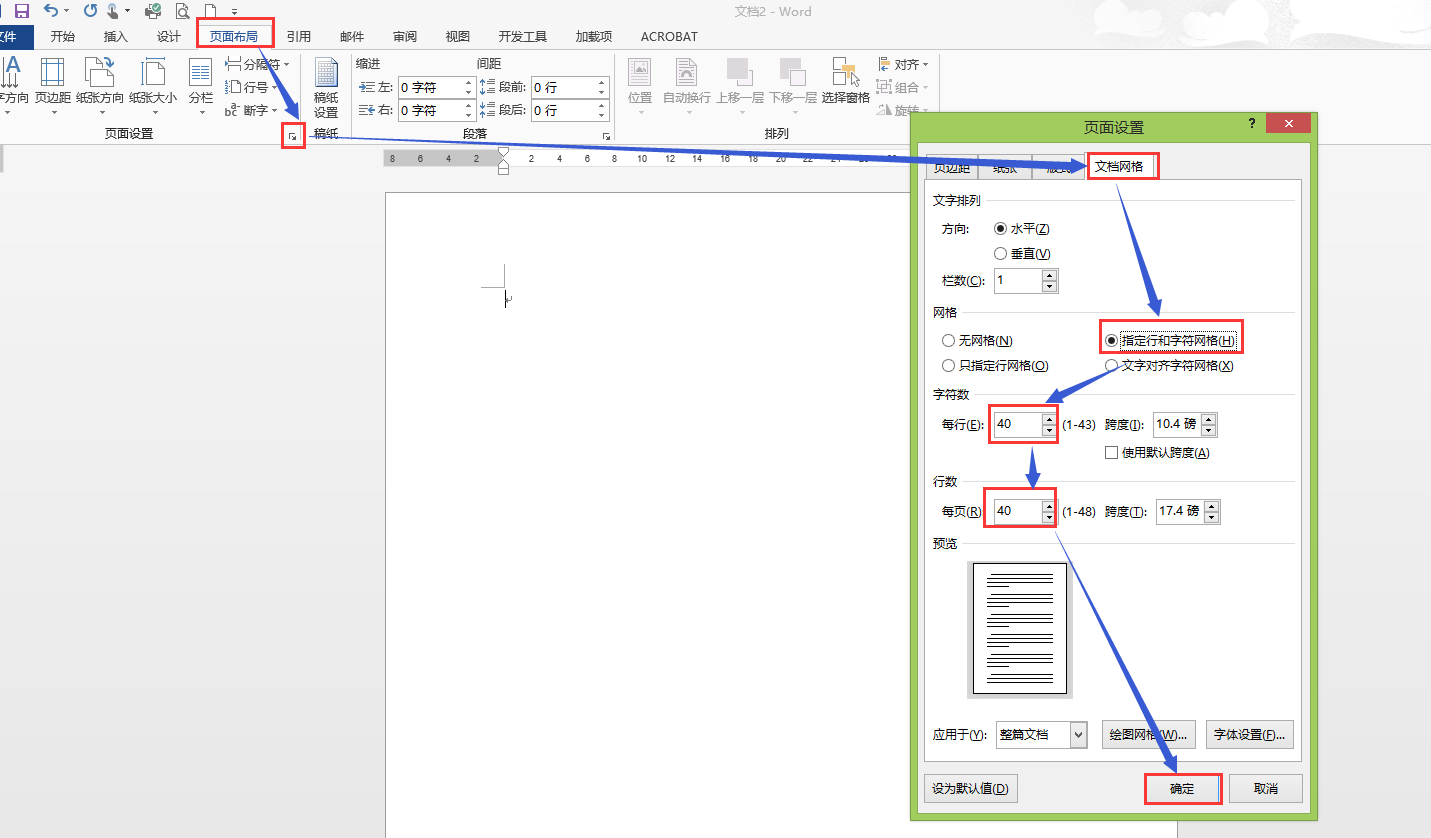Open the 行号 line numbers dropdown
1431x838 pixels.
[x=252, y=87]
